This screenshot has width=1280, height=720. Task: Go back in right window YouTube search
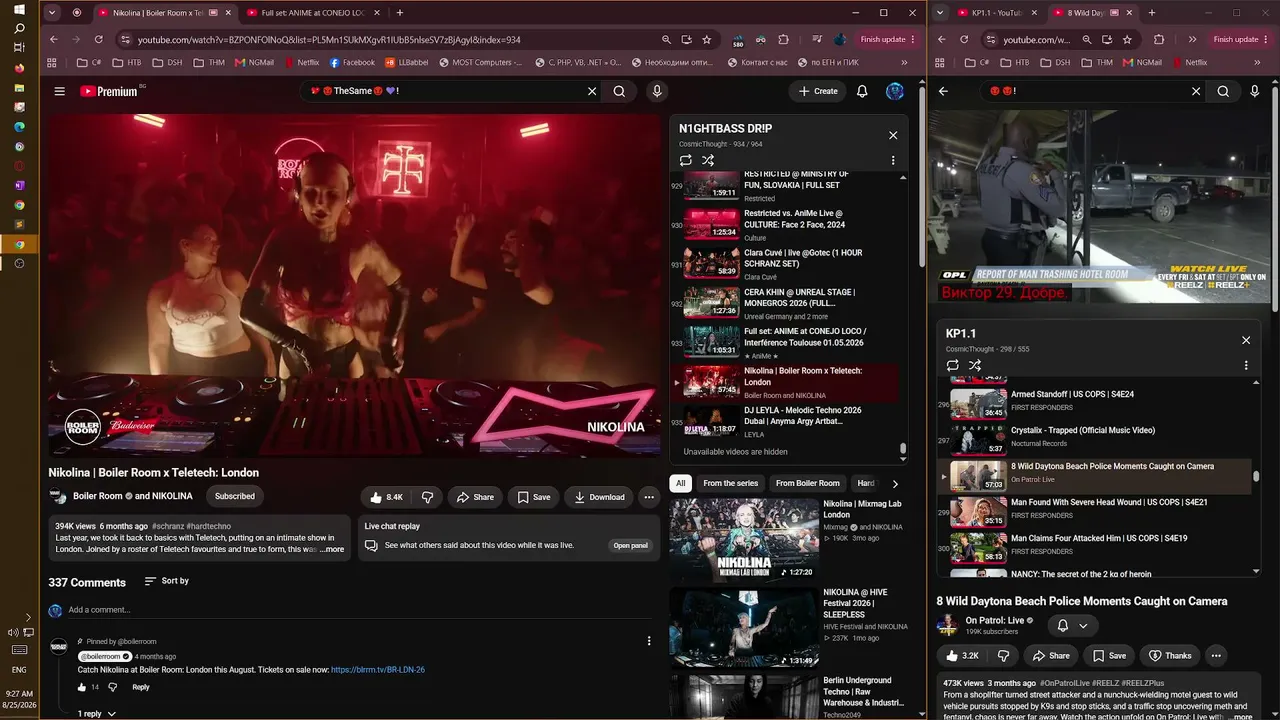point(943,91)
